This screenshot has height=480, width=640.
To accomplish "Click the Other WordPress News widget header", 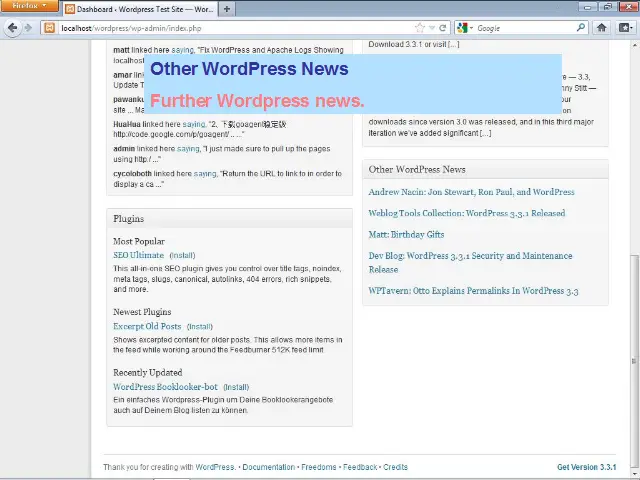I will (485, 169).
